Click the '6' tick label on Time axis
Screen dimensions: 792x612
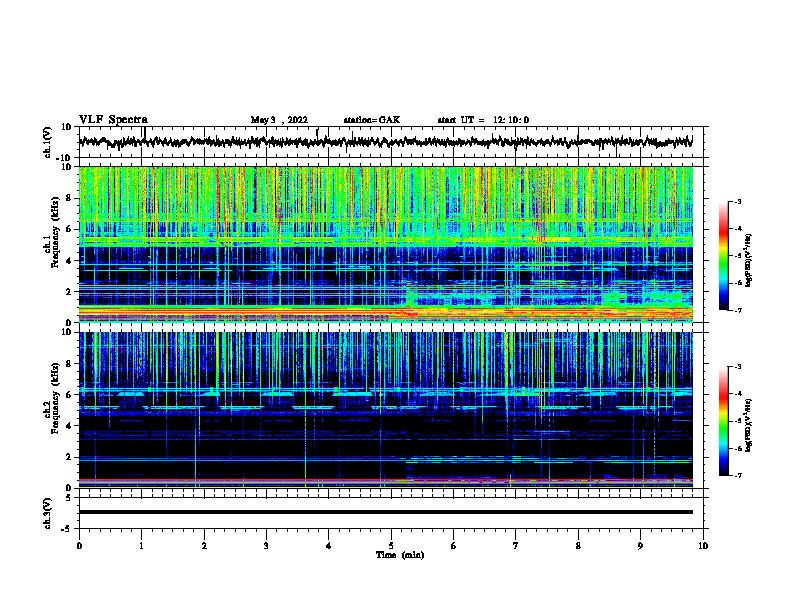[454, 546]
